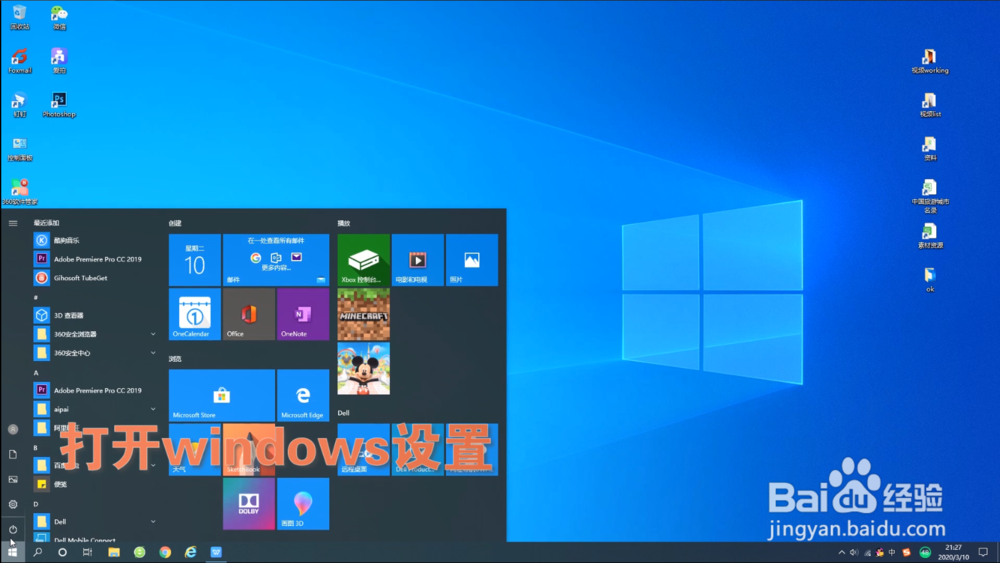This screenshot has height=563, width=1000.
Task: Launch the Microsoft Edge tile
Action: point(303,395)
